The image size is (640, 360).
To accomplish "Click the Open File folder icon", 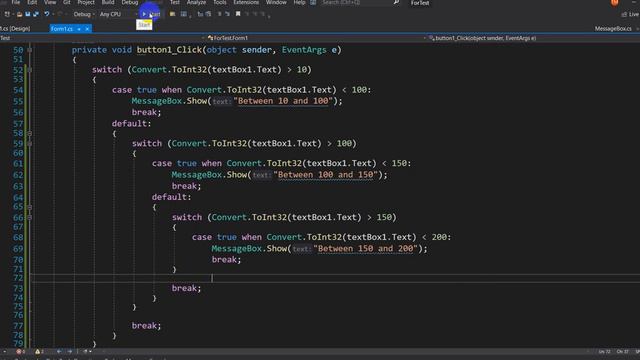I will coord(19,14).
